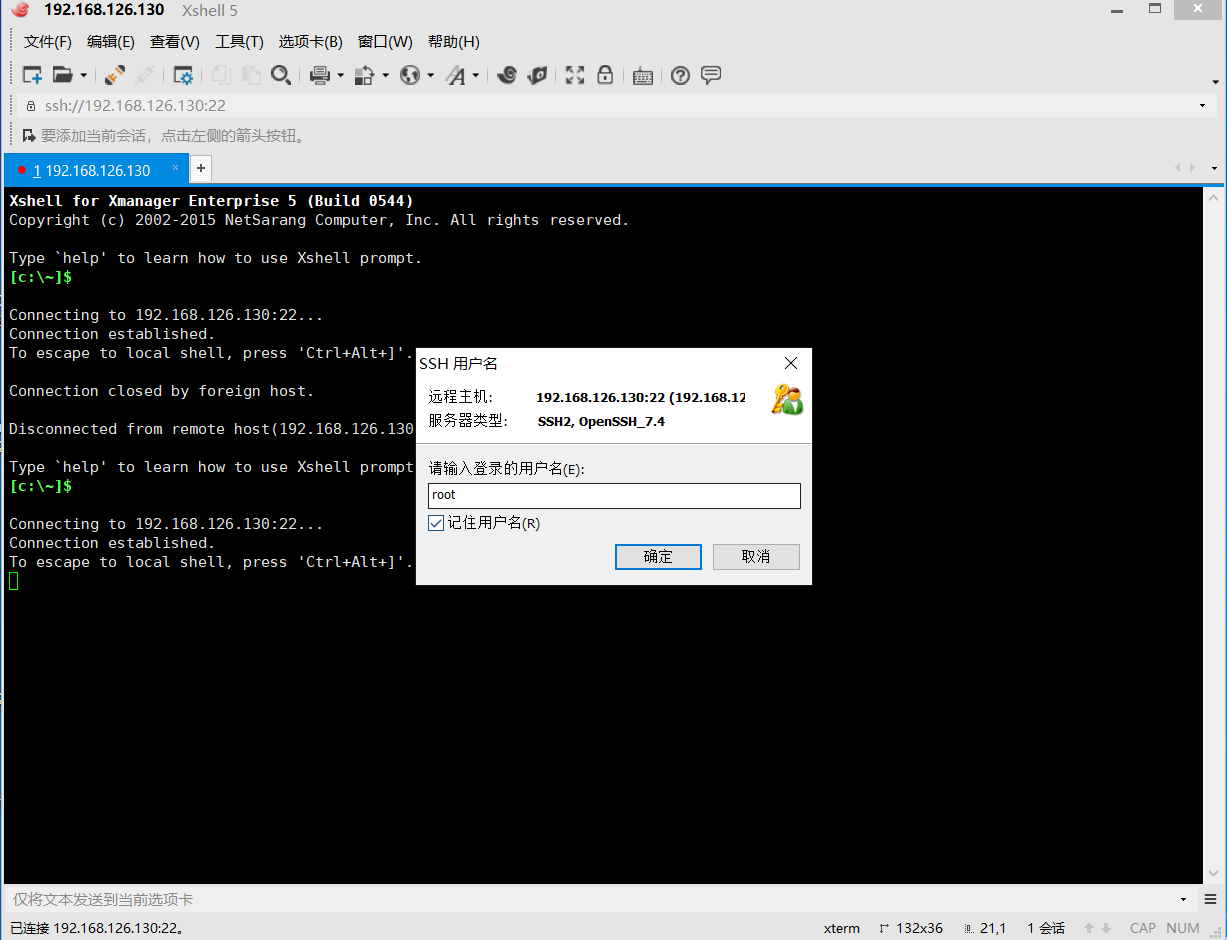
Task: Click the Help question mark icon
Action: [681, 75]
